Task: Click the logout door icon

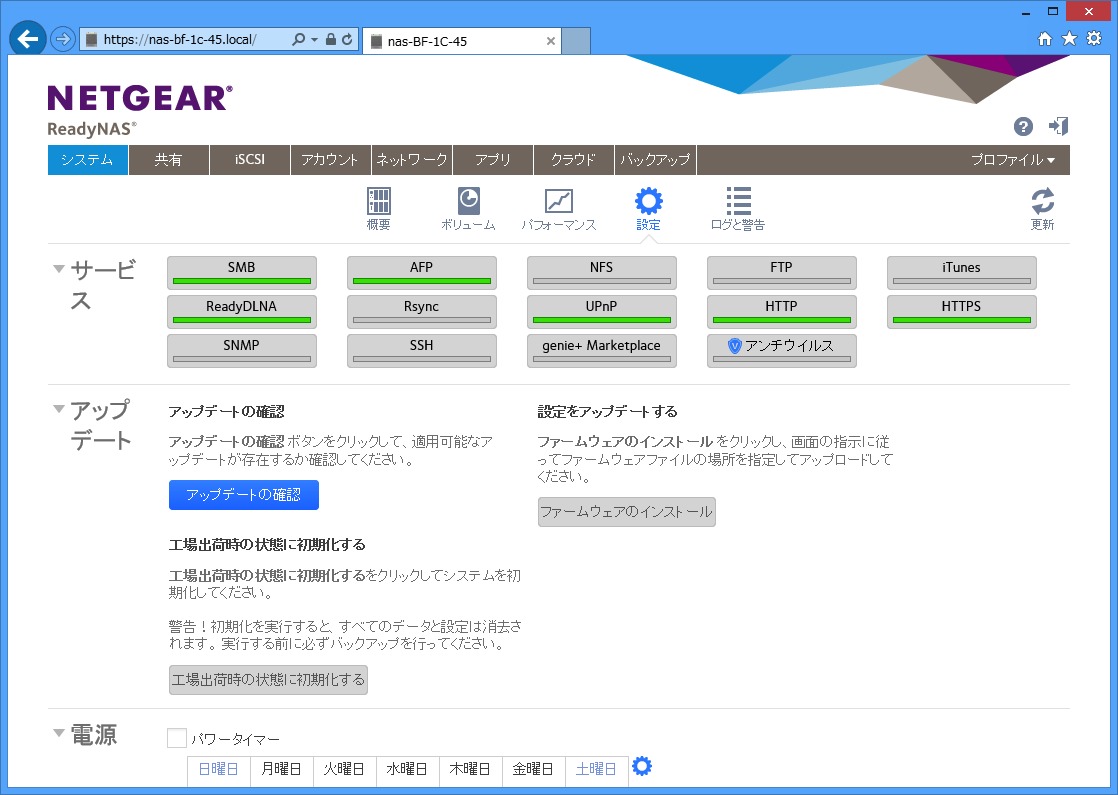Action: point(1058,126)
